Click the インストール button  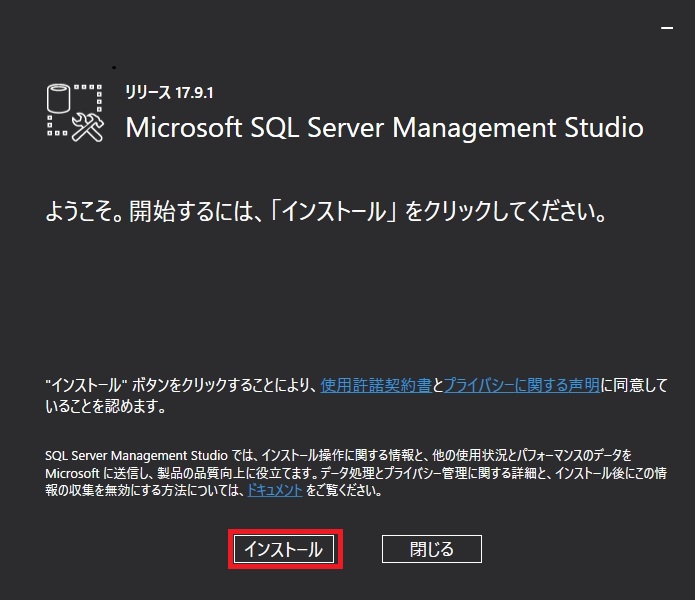[x=284, y=549]
